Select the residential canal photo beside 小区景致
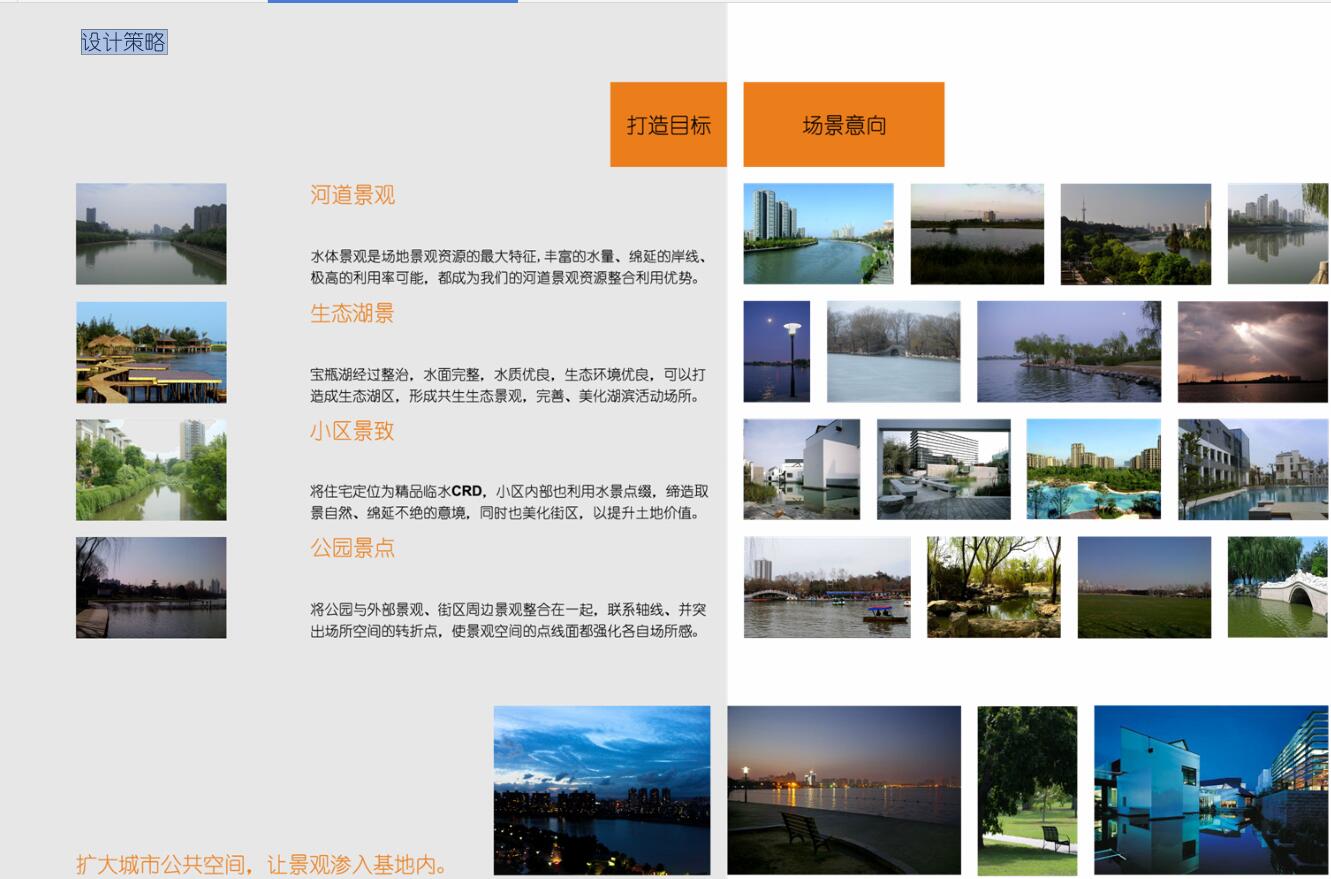Viewport: 1331px width, 879px height. point(151,470)
